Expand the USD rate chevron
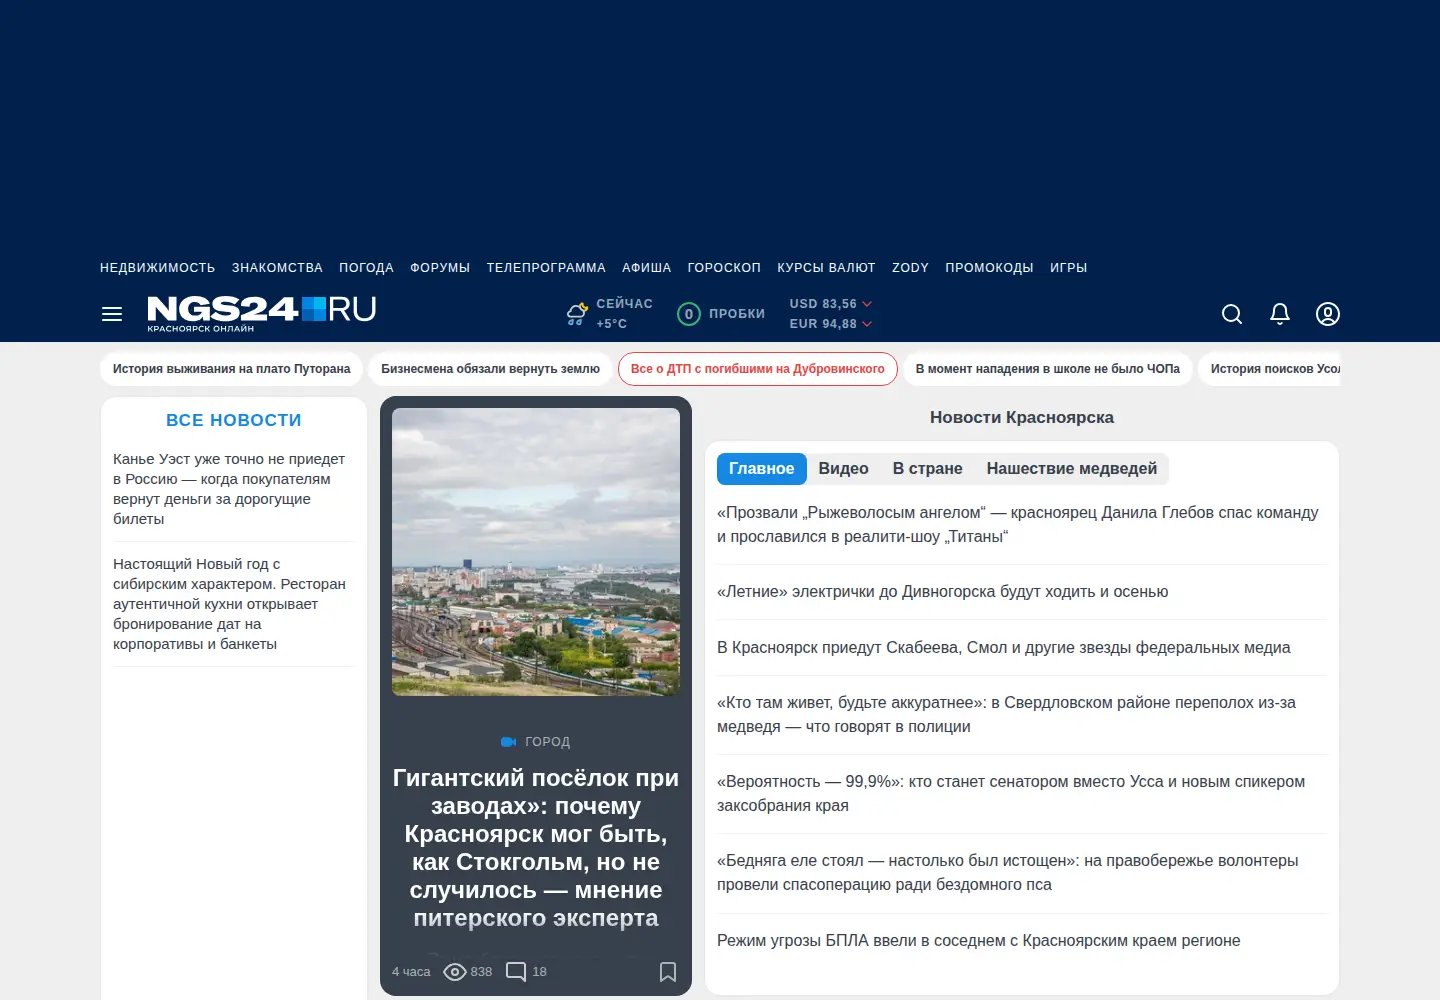The width and height of the screenshot is (1440, 1000). click(x=867, y=304)
